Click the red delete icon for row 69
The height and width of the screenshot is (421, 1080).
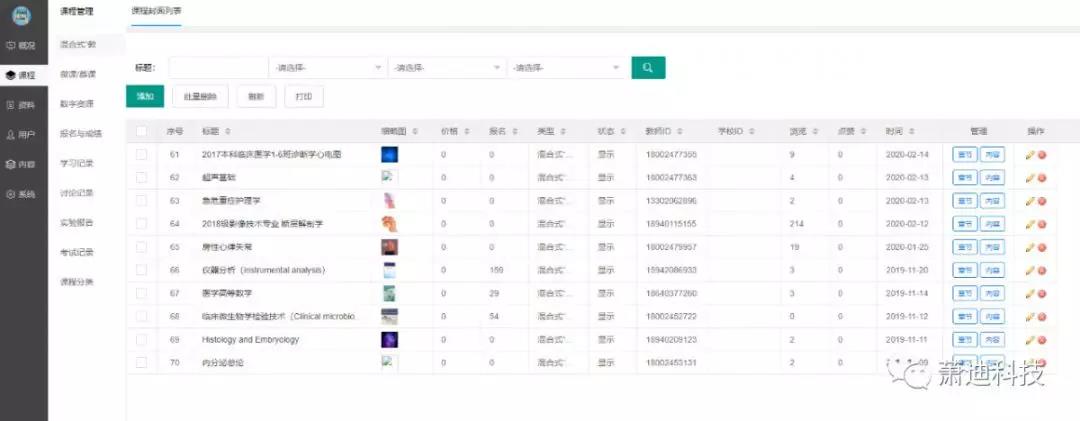tap(1041, 340)
